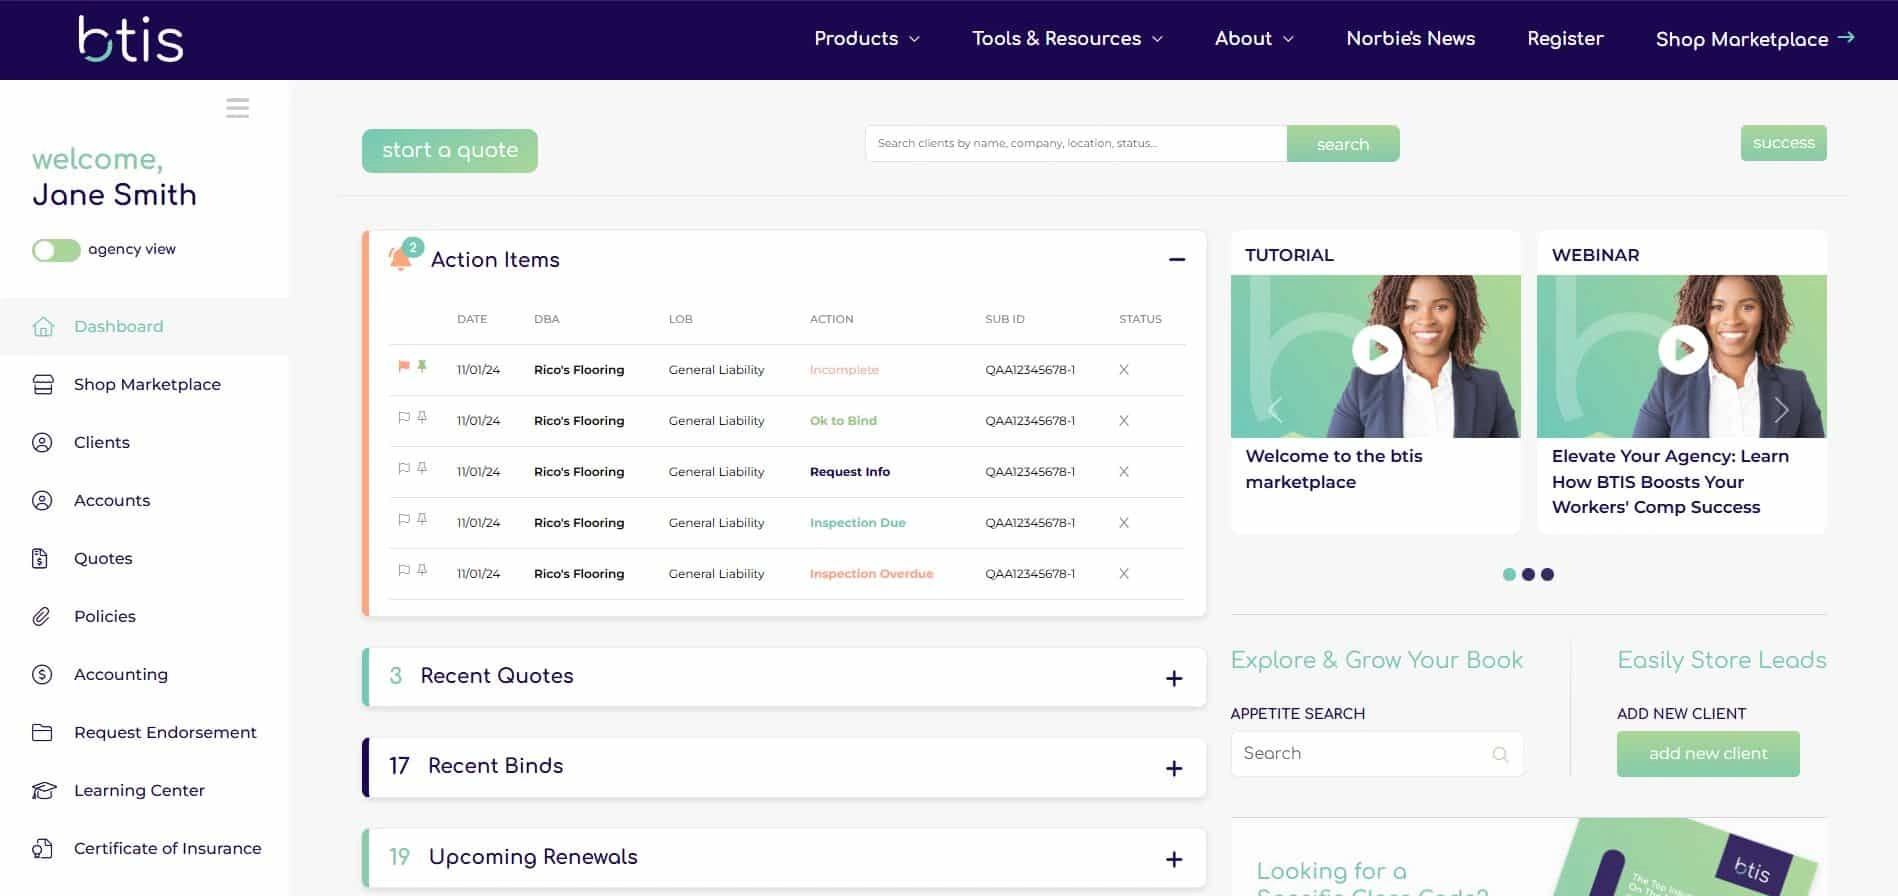
Task: Expand the Upcoming Renewals section
Action: click(1174, 859)
